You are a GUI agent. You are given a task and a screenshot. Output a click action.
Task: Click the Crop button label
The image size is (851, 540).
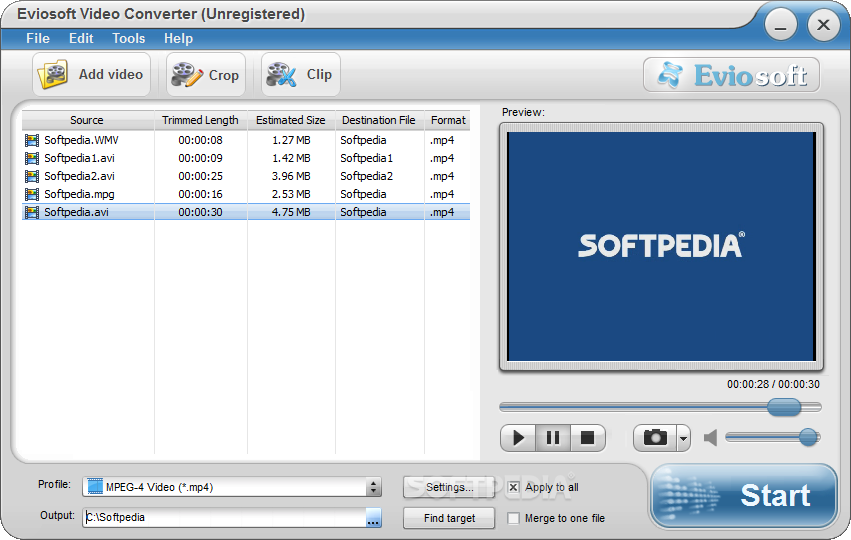(x=224, y=75)
